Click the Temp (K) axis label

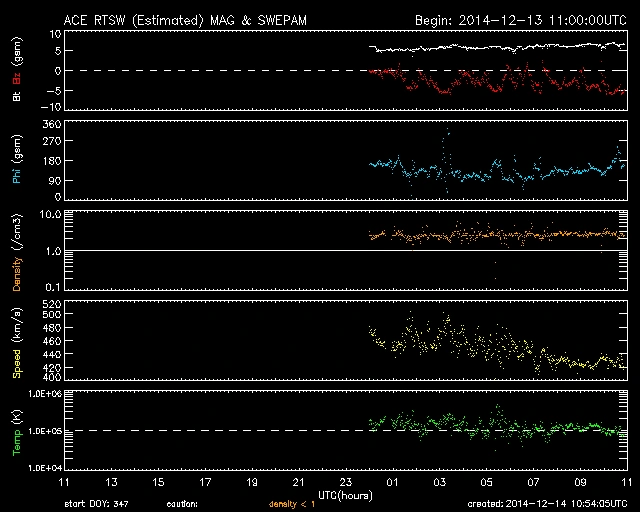[17, 431]
